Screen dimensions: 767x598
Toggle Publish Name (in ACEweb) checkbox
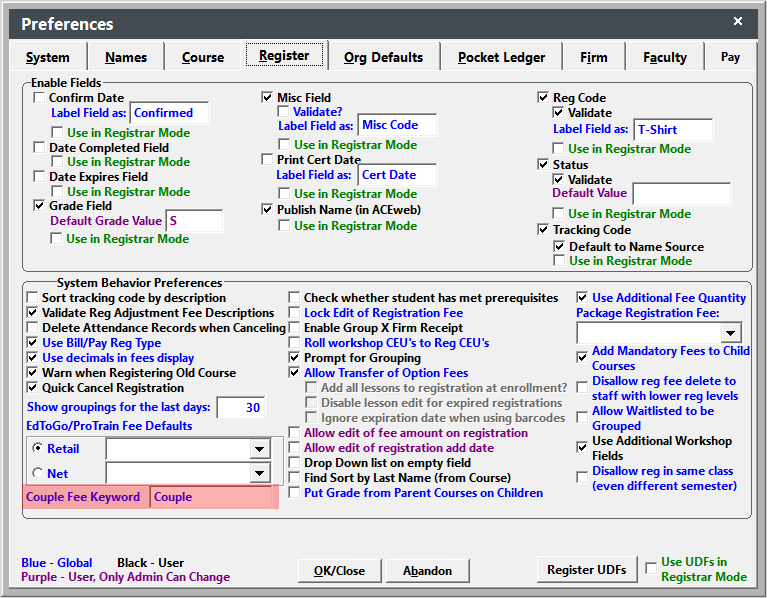click(267, 209)
